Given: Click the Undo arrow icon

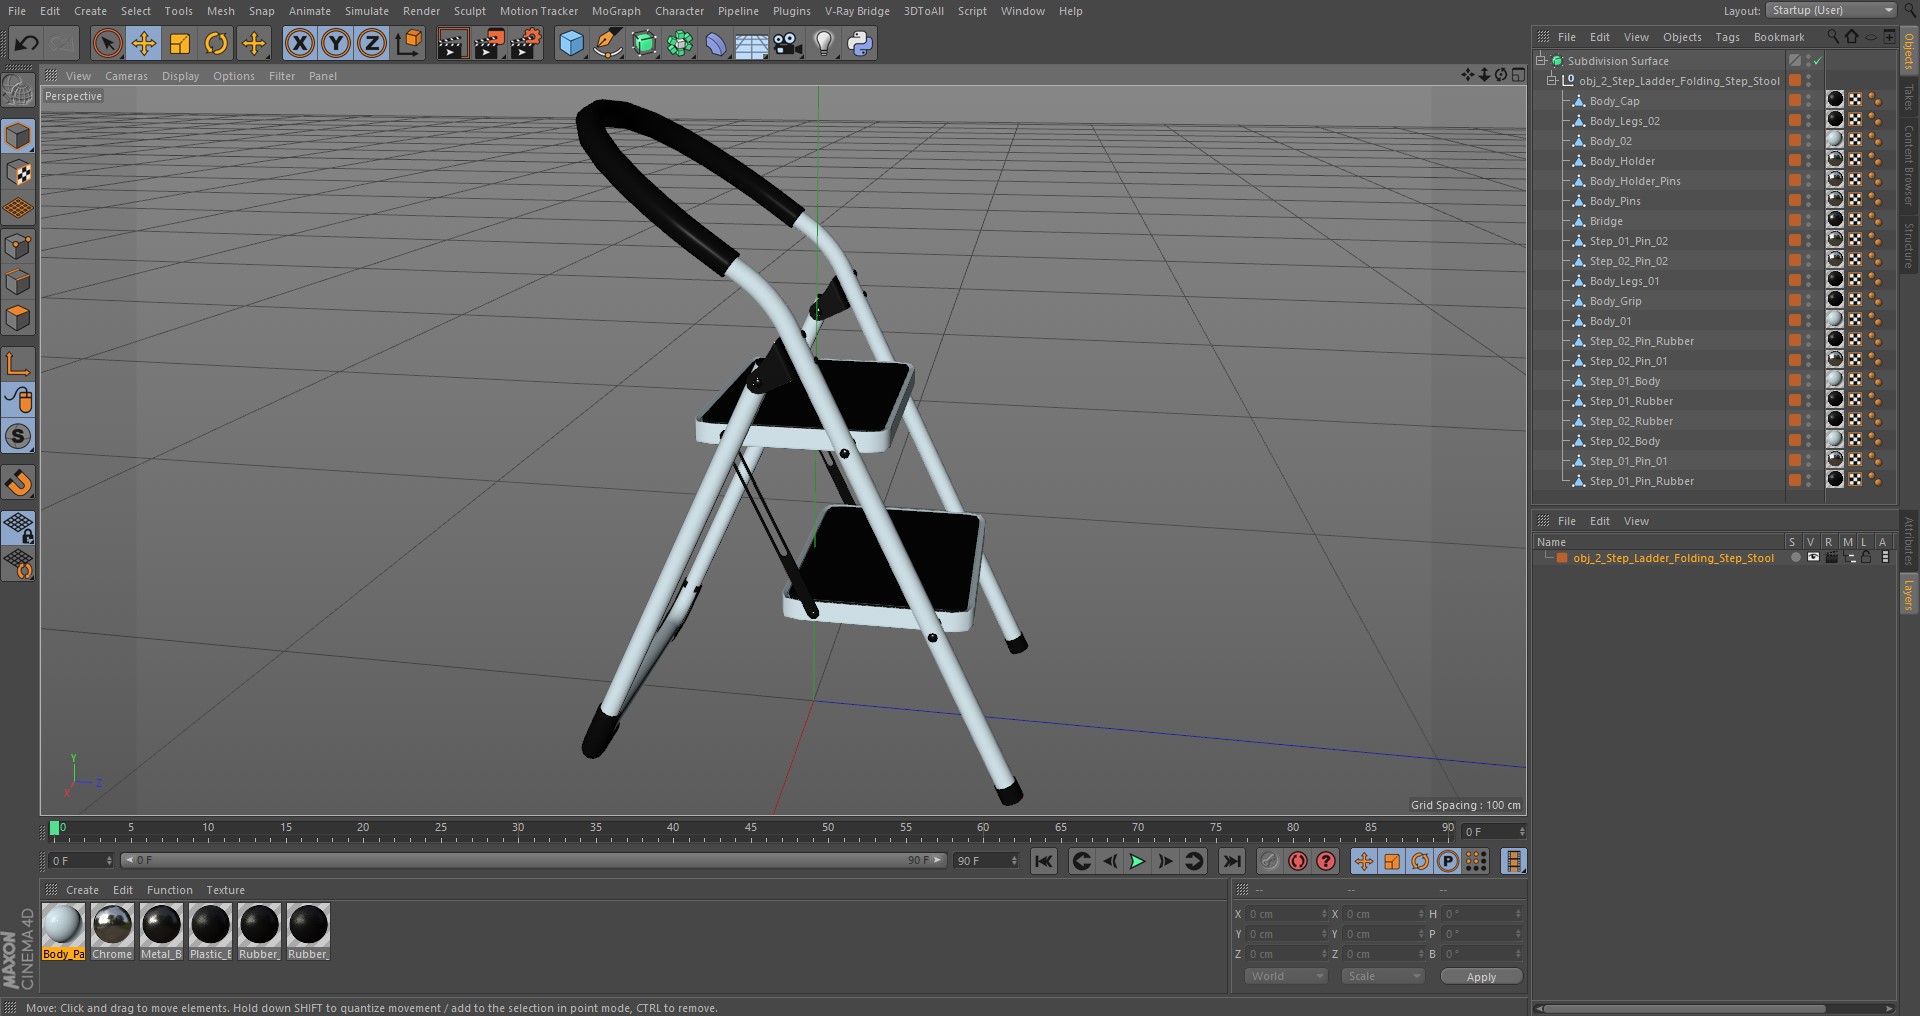Looking at the screenshot, I should point(27,43).
